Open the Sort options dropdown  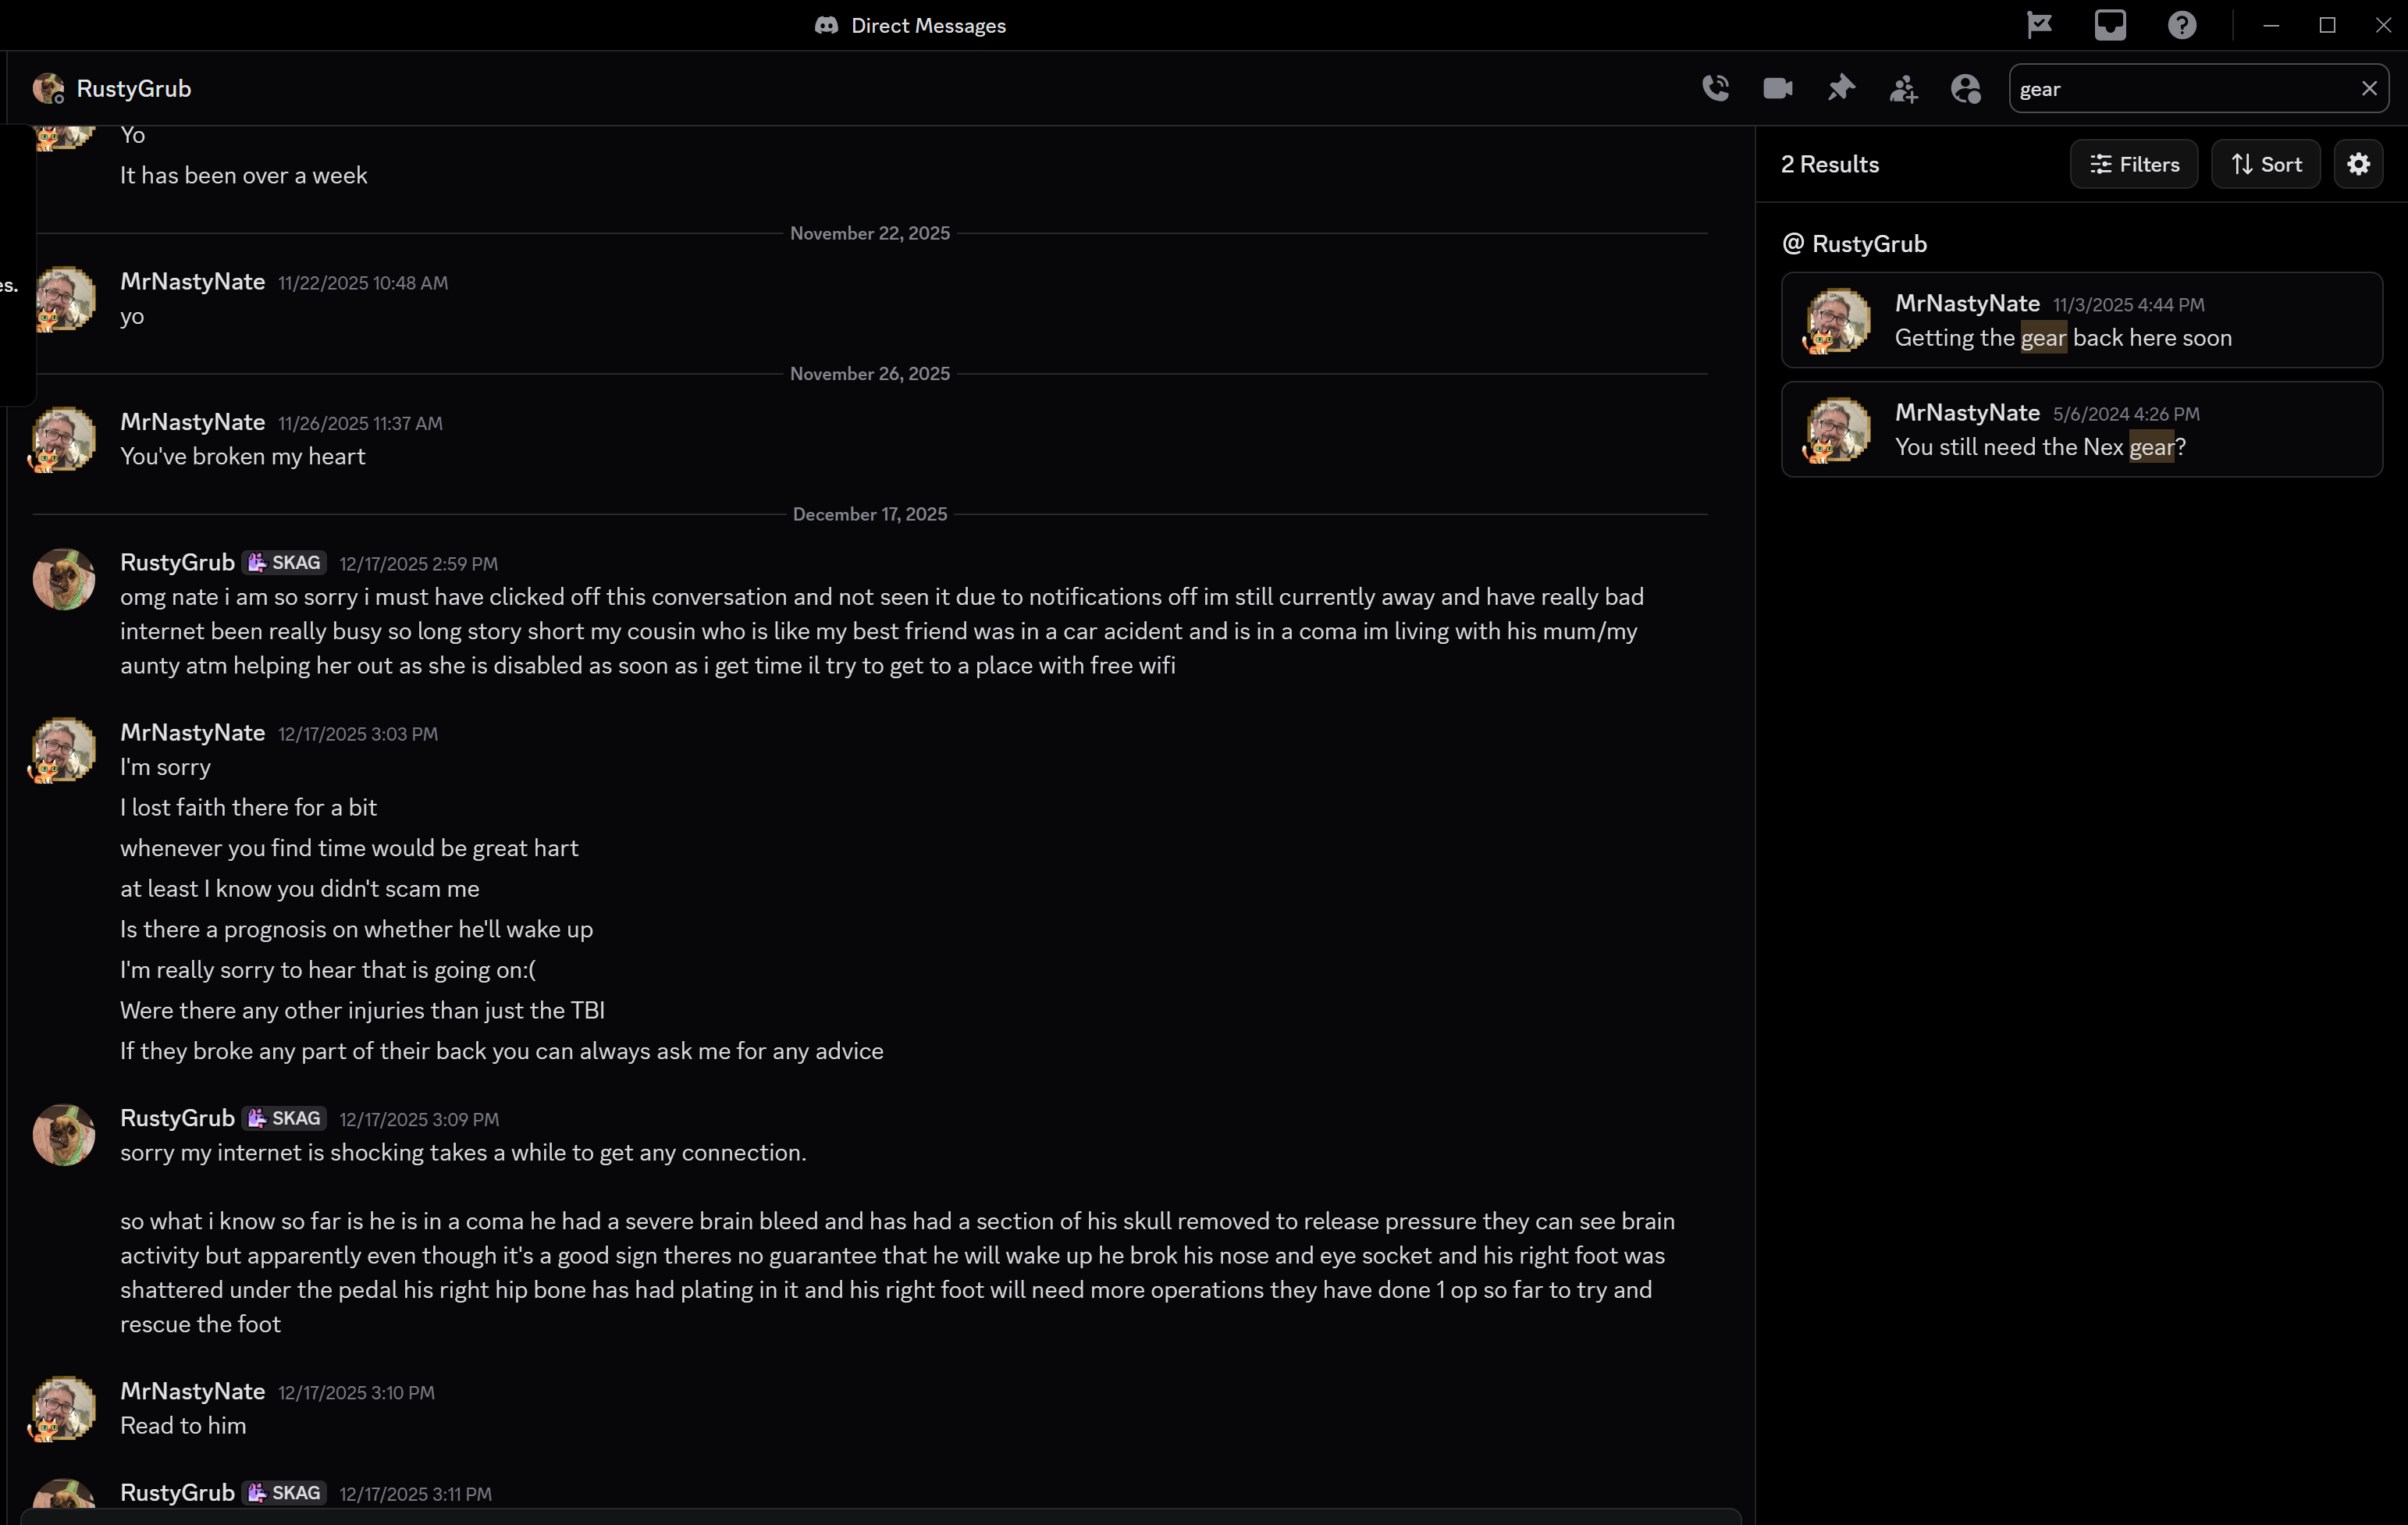pos(2266,164)
